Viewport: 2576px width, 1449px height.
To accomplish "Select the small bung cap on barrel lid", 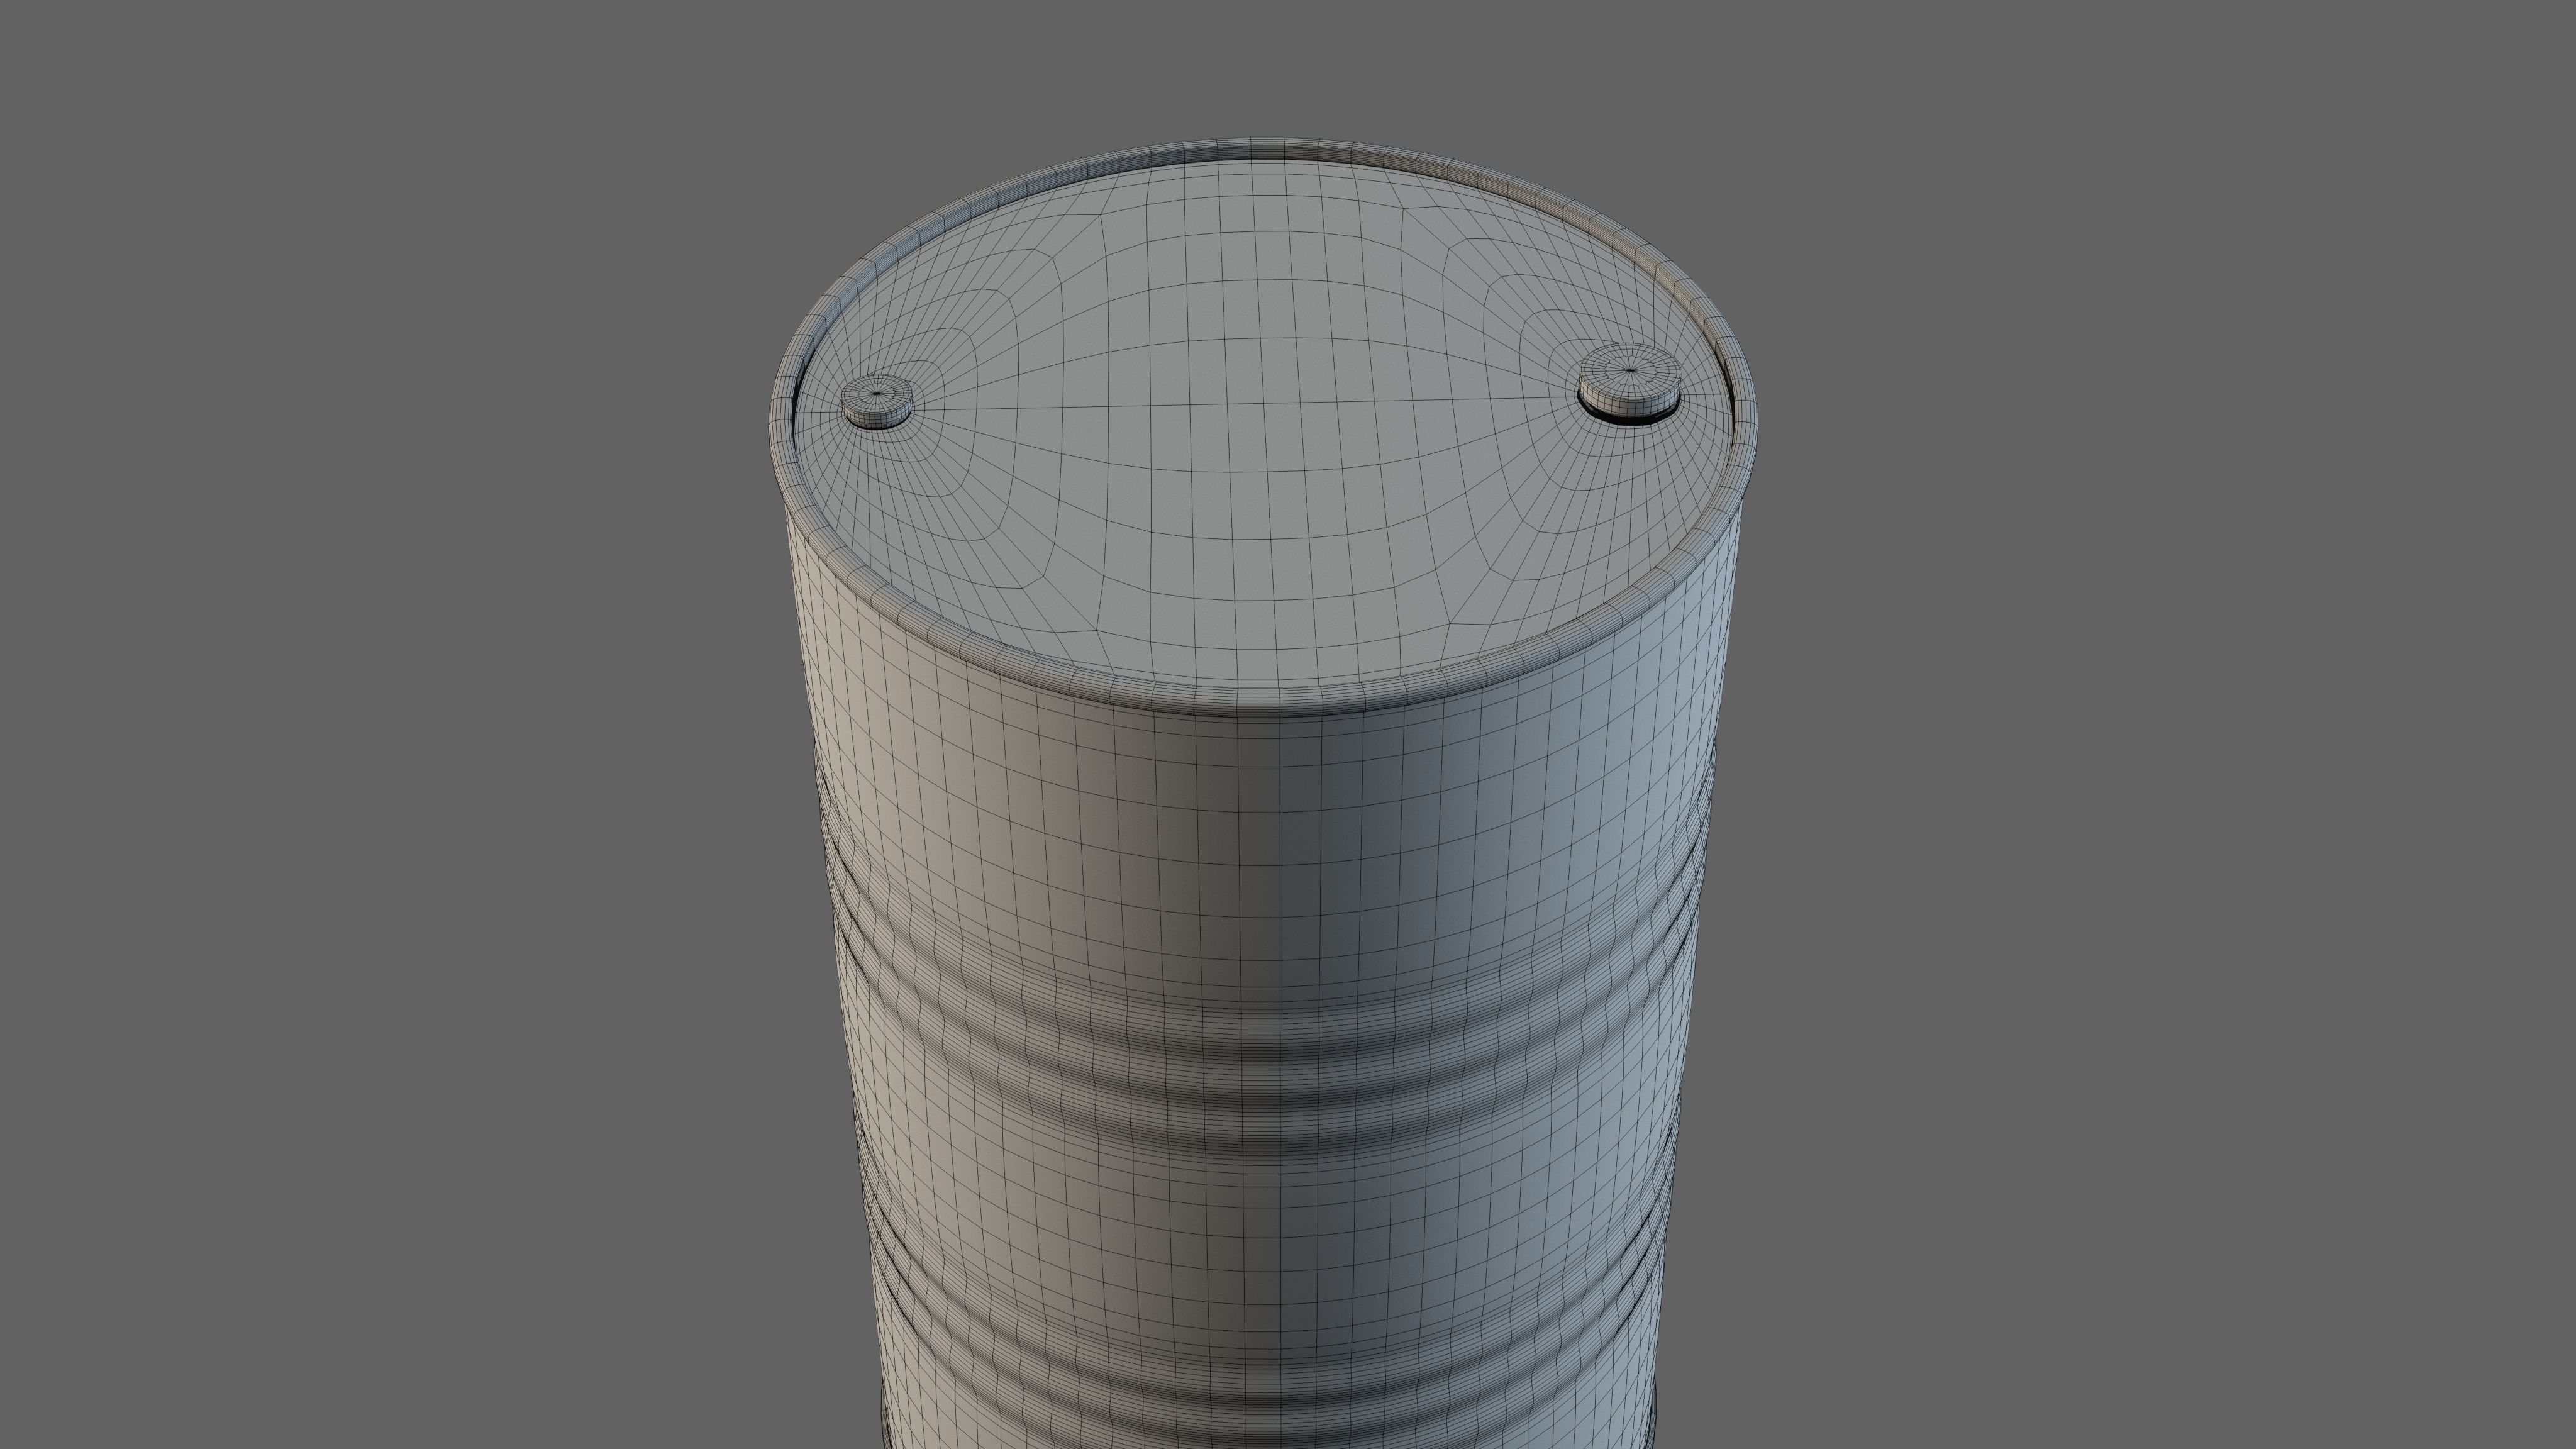I will [877, 402].
